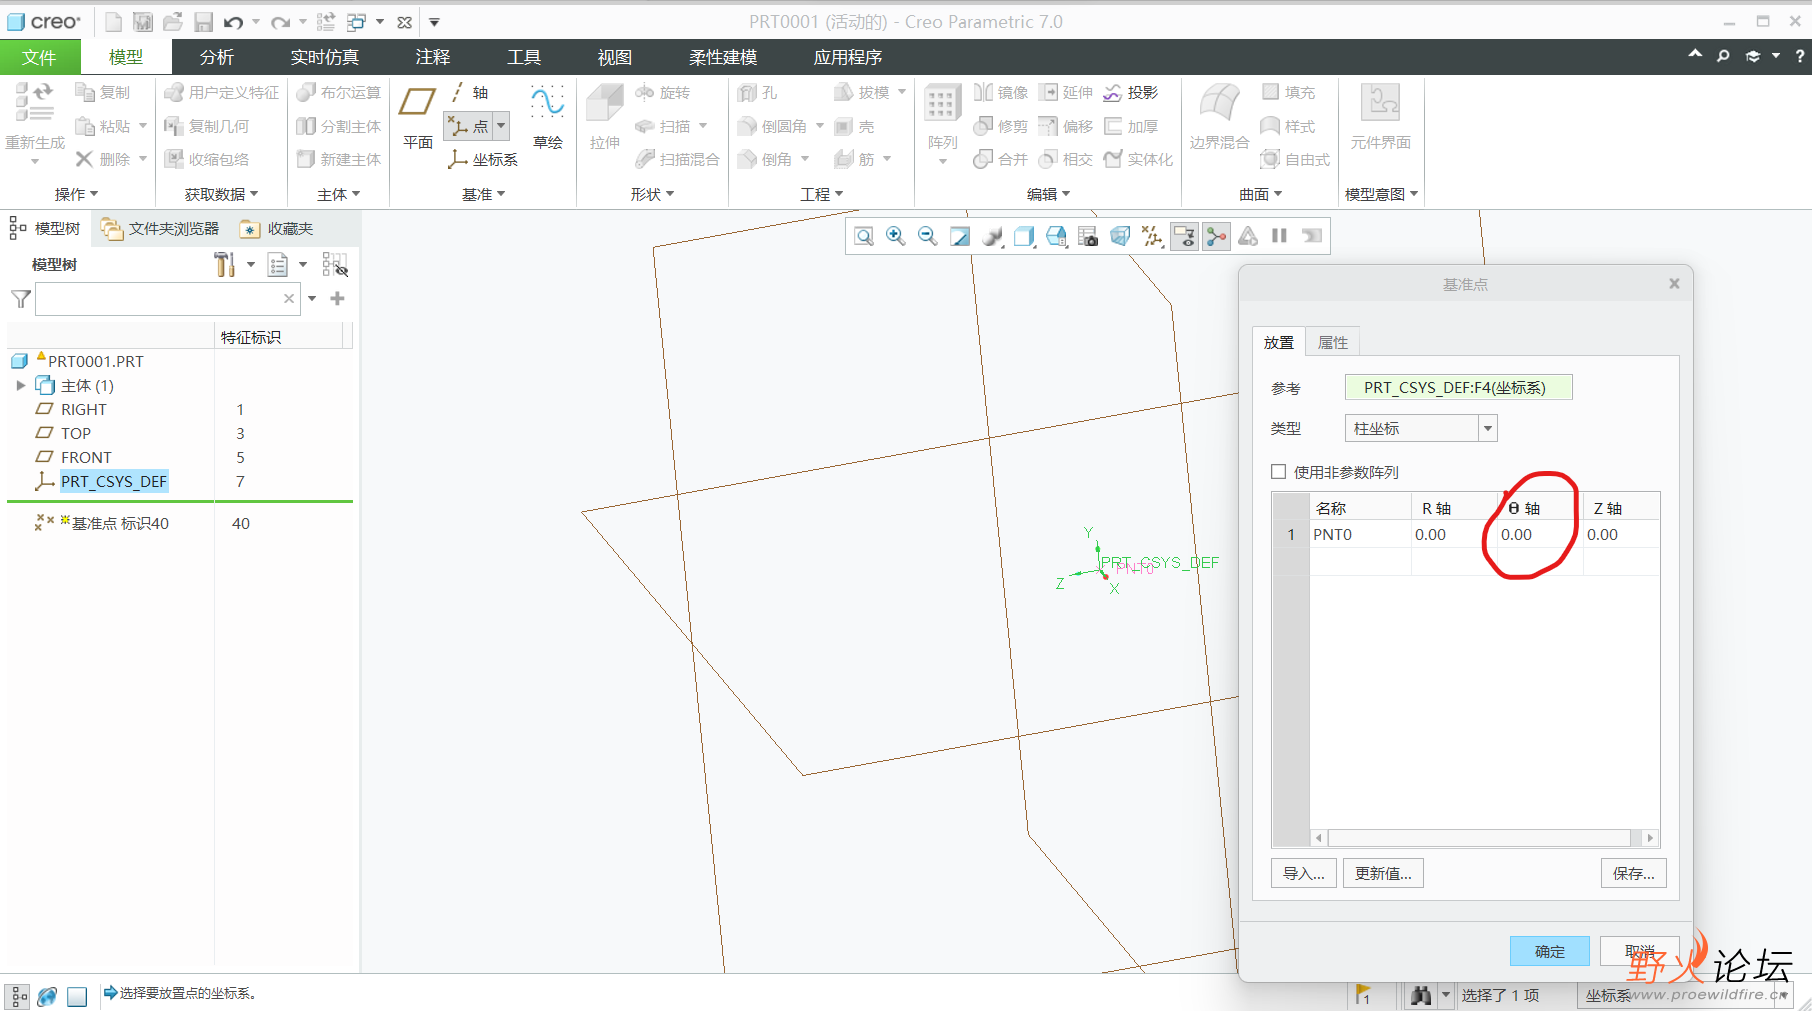Open Saved Orientations icon in graphics toolbar
The width and height of the screenshot is (1812, 1011).
coord(1056,236)
